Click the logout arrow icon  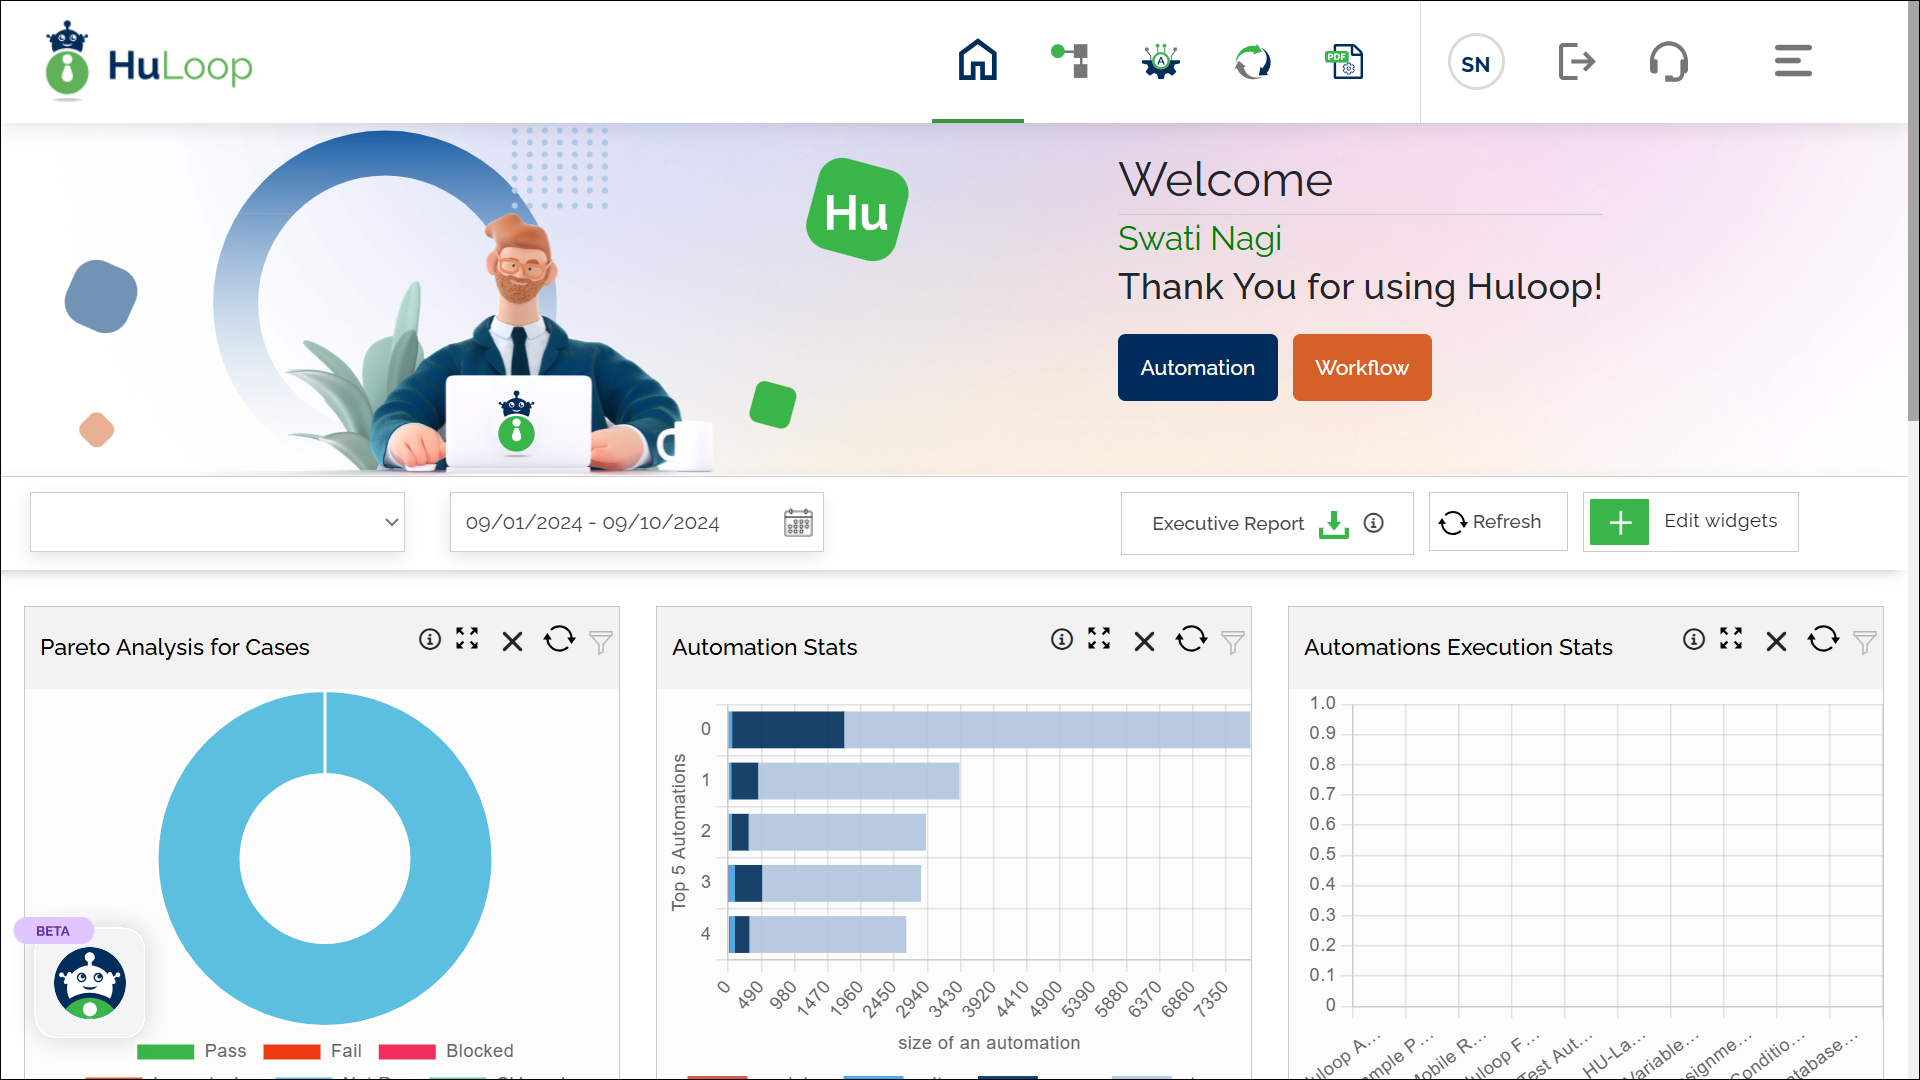1576,61
